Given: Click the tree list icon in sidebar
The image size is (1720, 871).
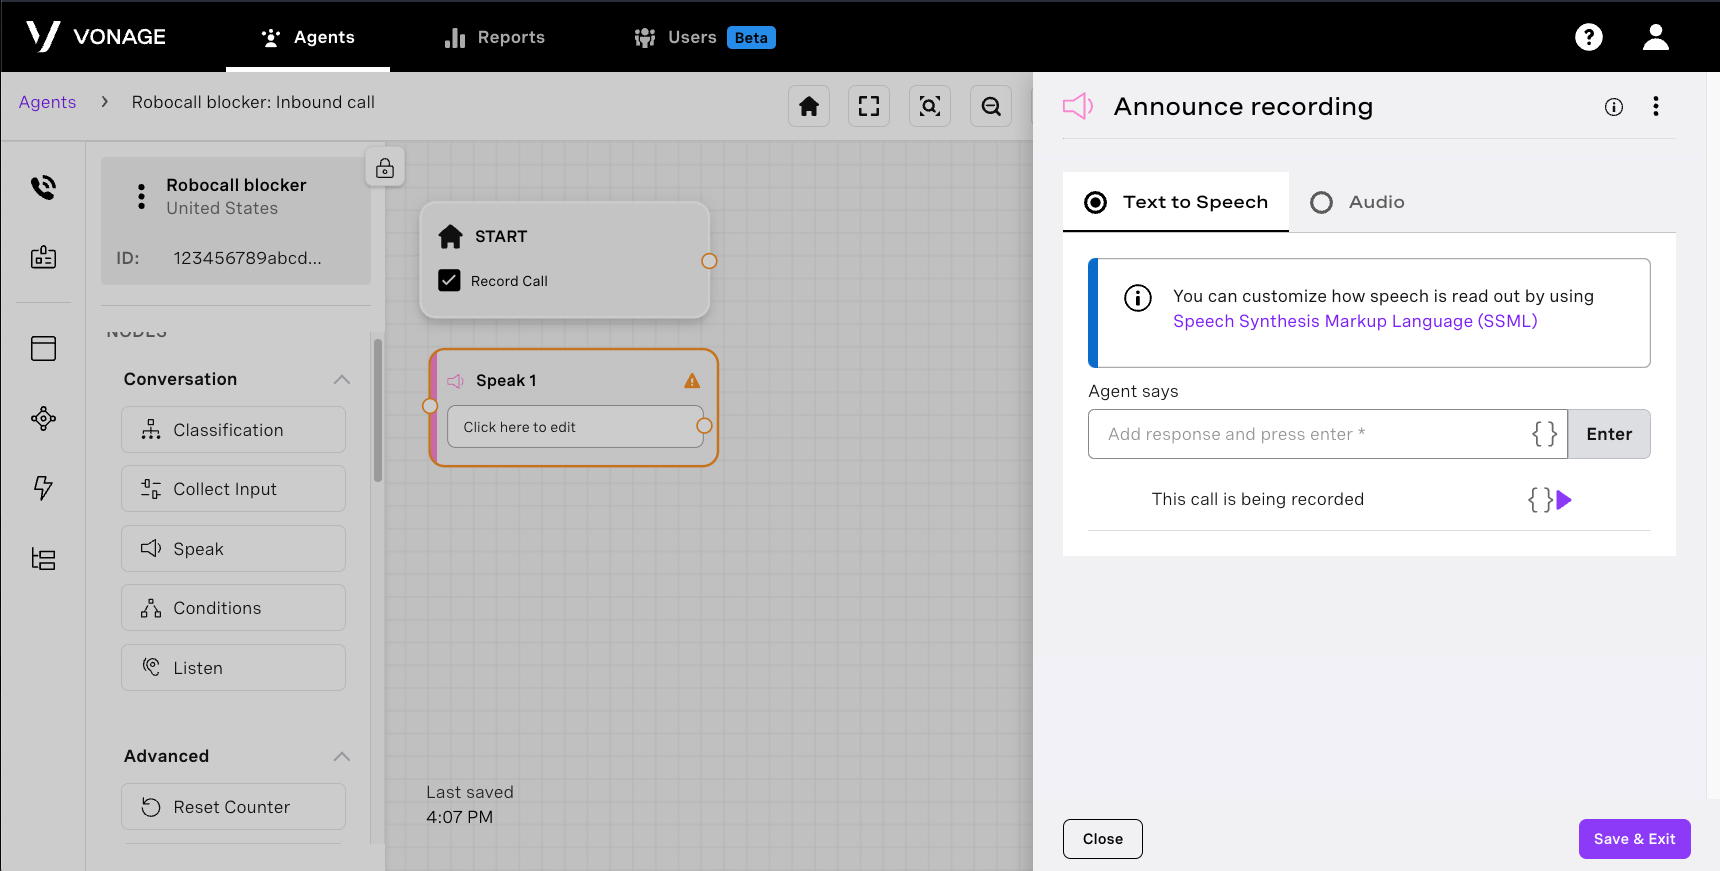Looking at the screenshot, I should tap(43, 558).
